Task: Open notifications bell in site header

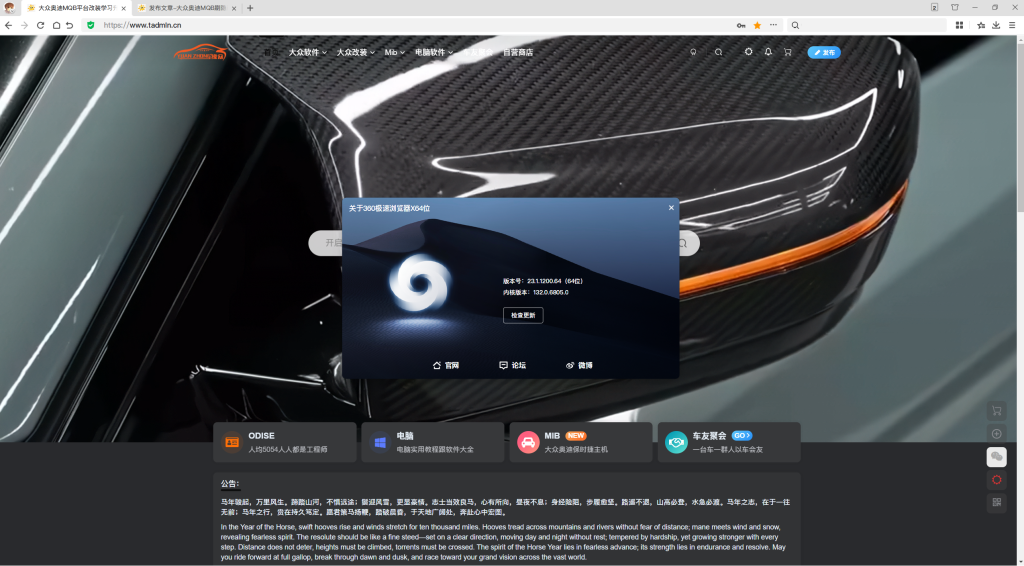Action: point(768,52)
